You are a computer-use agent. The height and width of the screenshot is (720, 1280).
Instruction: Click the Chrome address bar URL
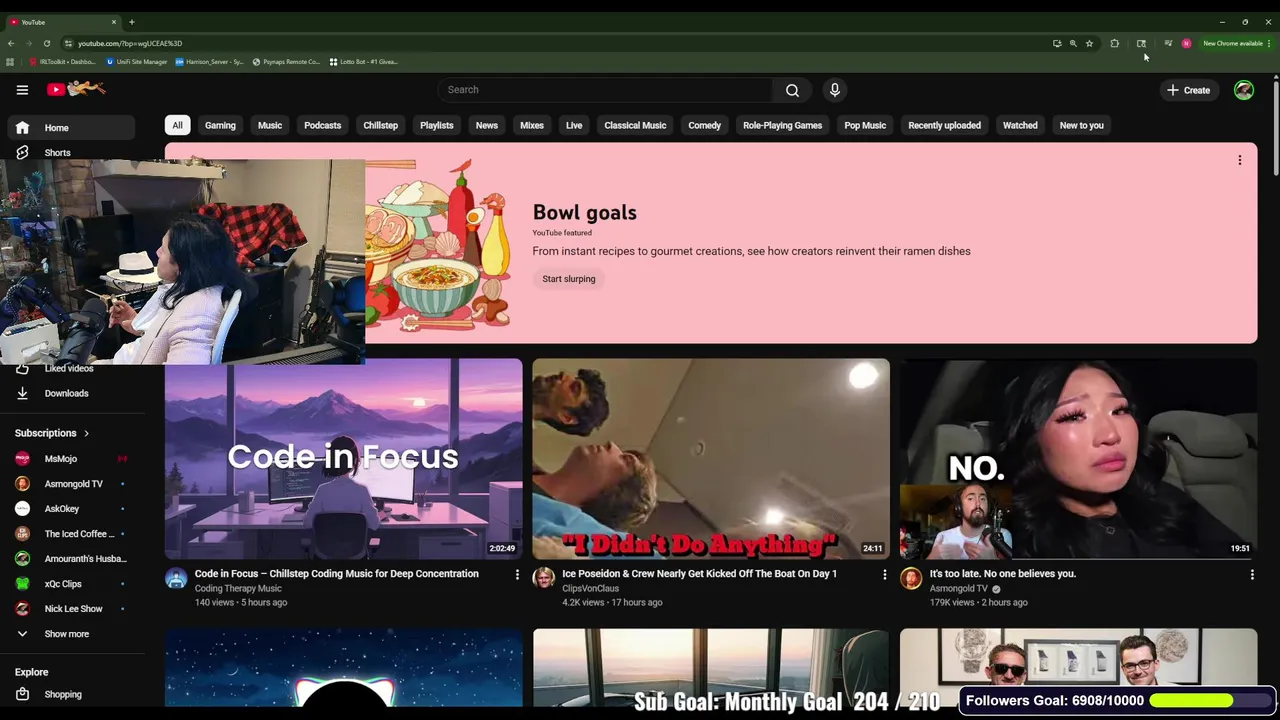tap(130, 43)
